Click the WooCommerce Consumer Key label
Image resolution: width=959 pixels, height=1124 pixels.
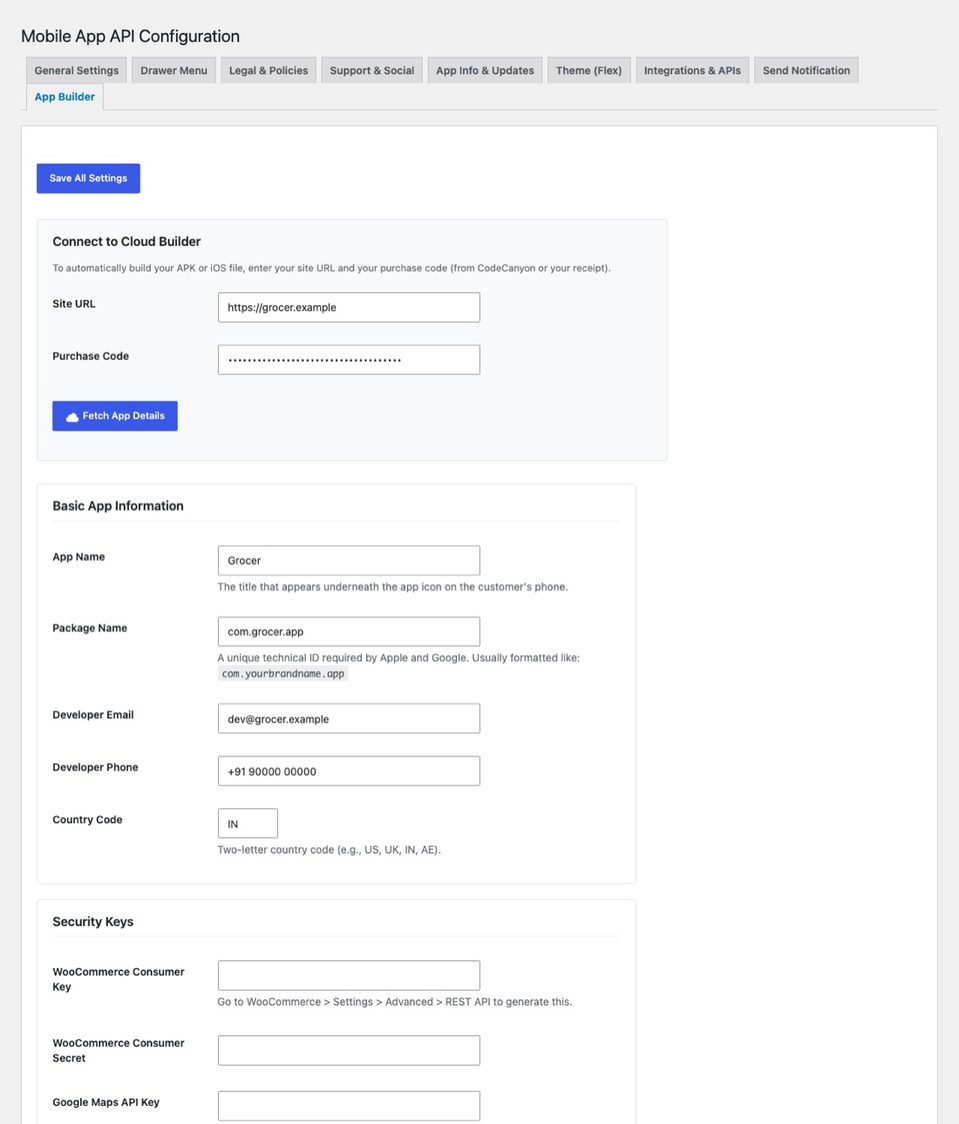click(118, 979)
